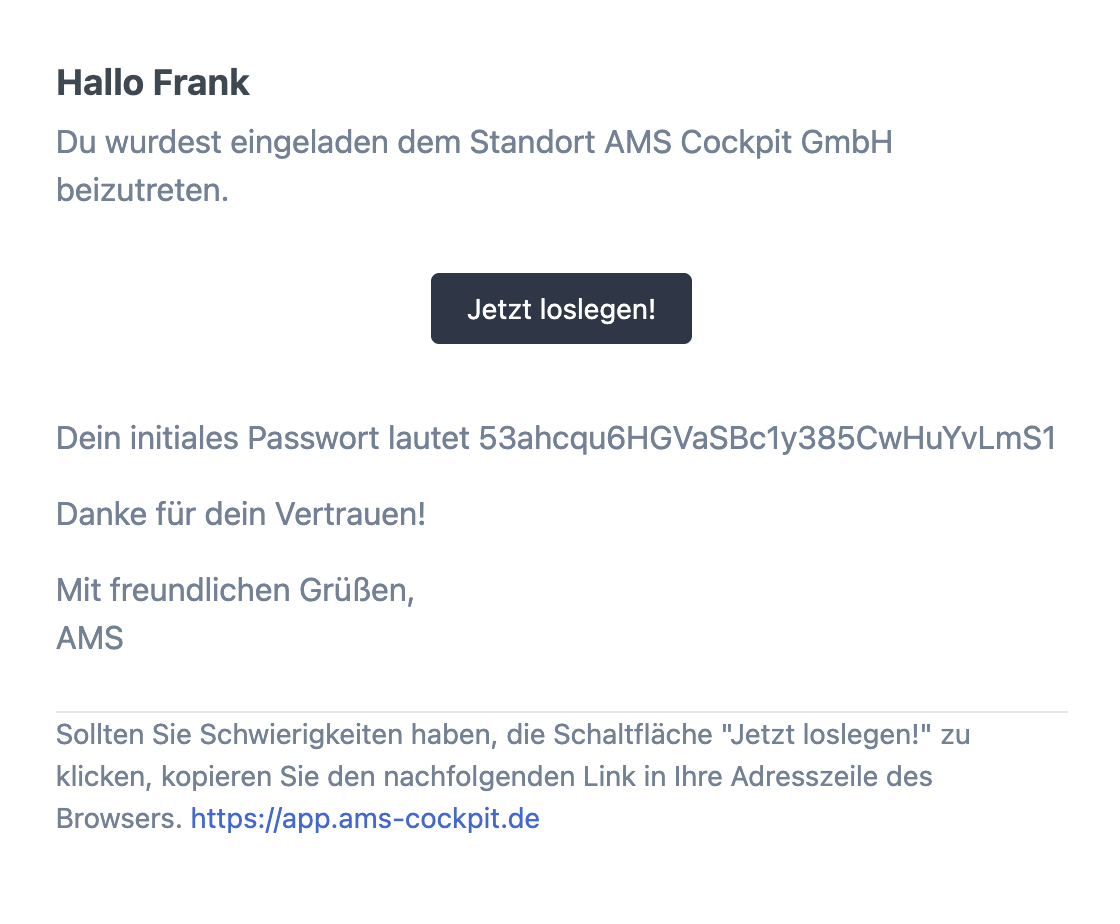Click the "Jetzt loslegen!" button

click(560, 309)
